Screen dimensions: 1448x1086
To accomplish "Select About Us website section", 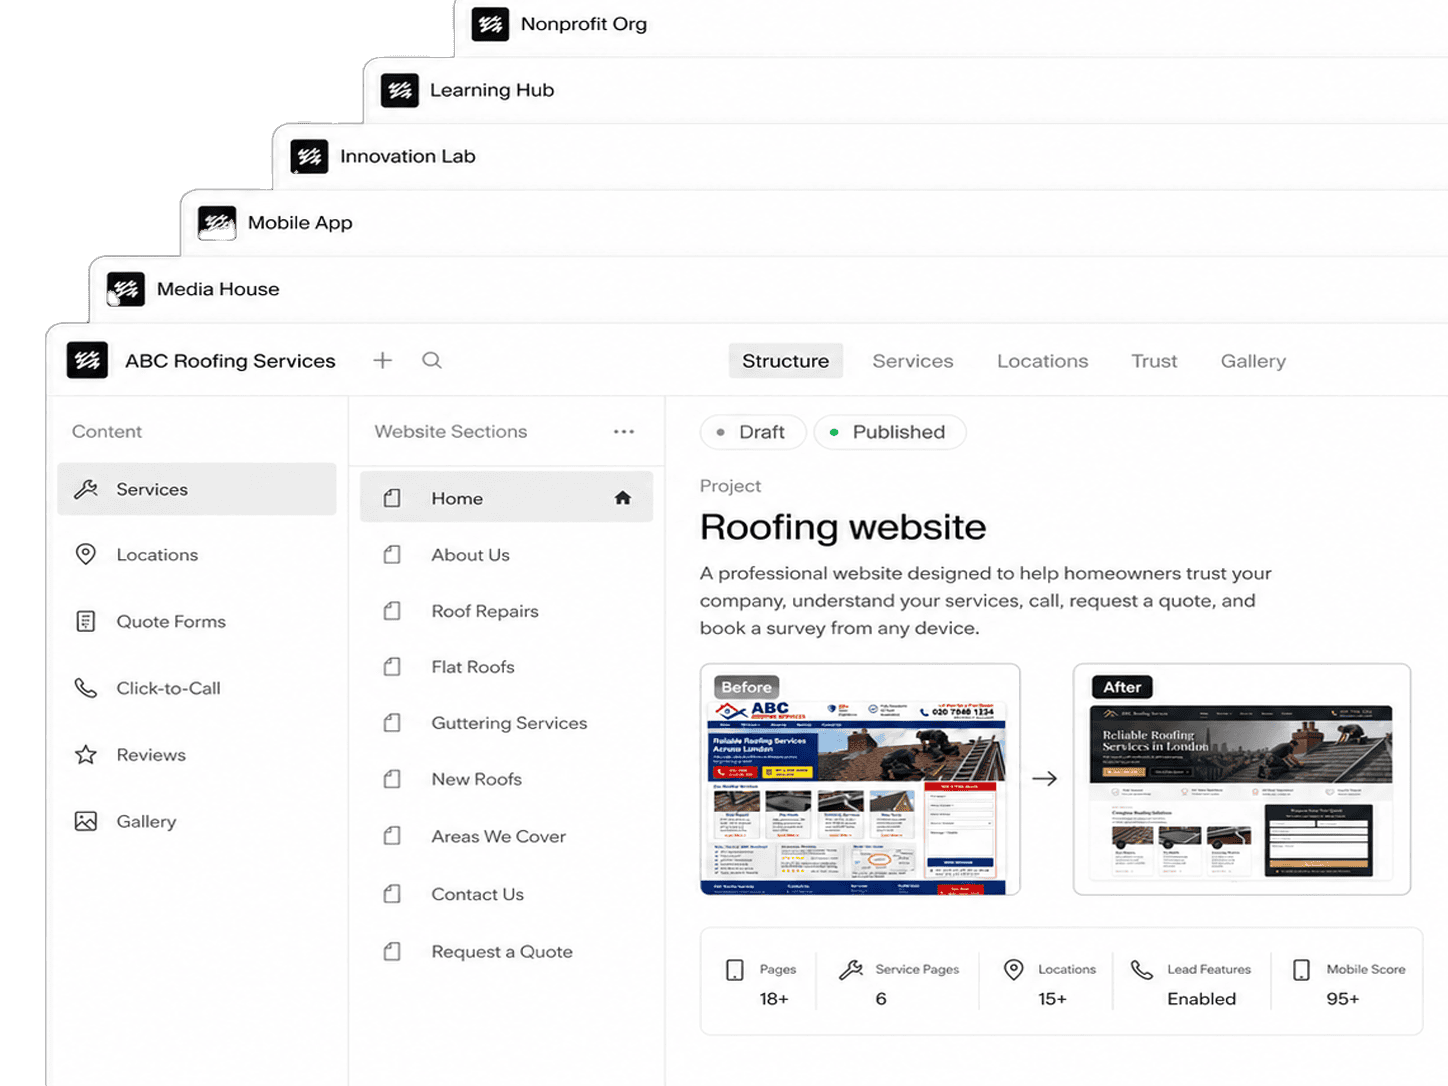I will click(x=506, y=554).
